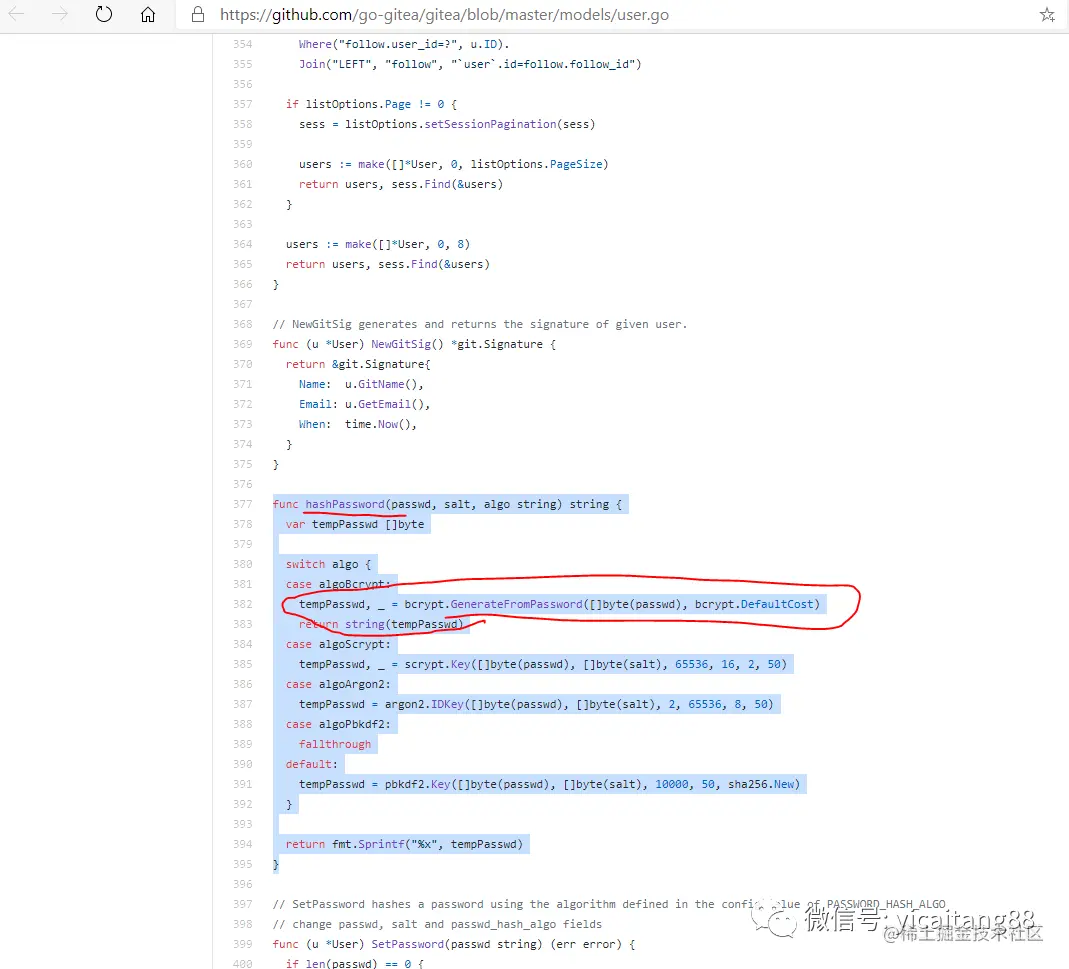Select line number 382
The height and width of the screenshot is (969, 1069).
tap(243, 604)
